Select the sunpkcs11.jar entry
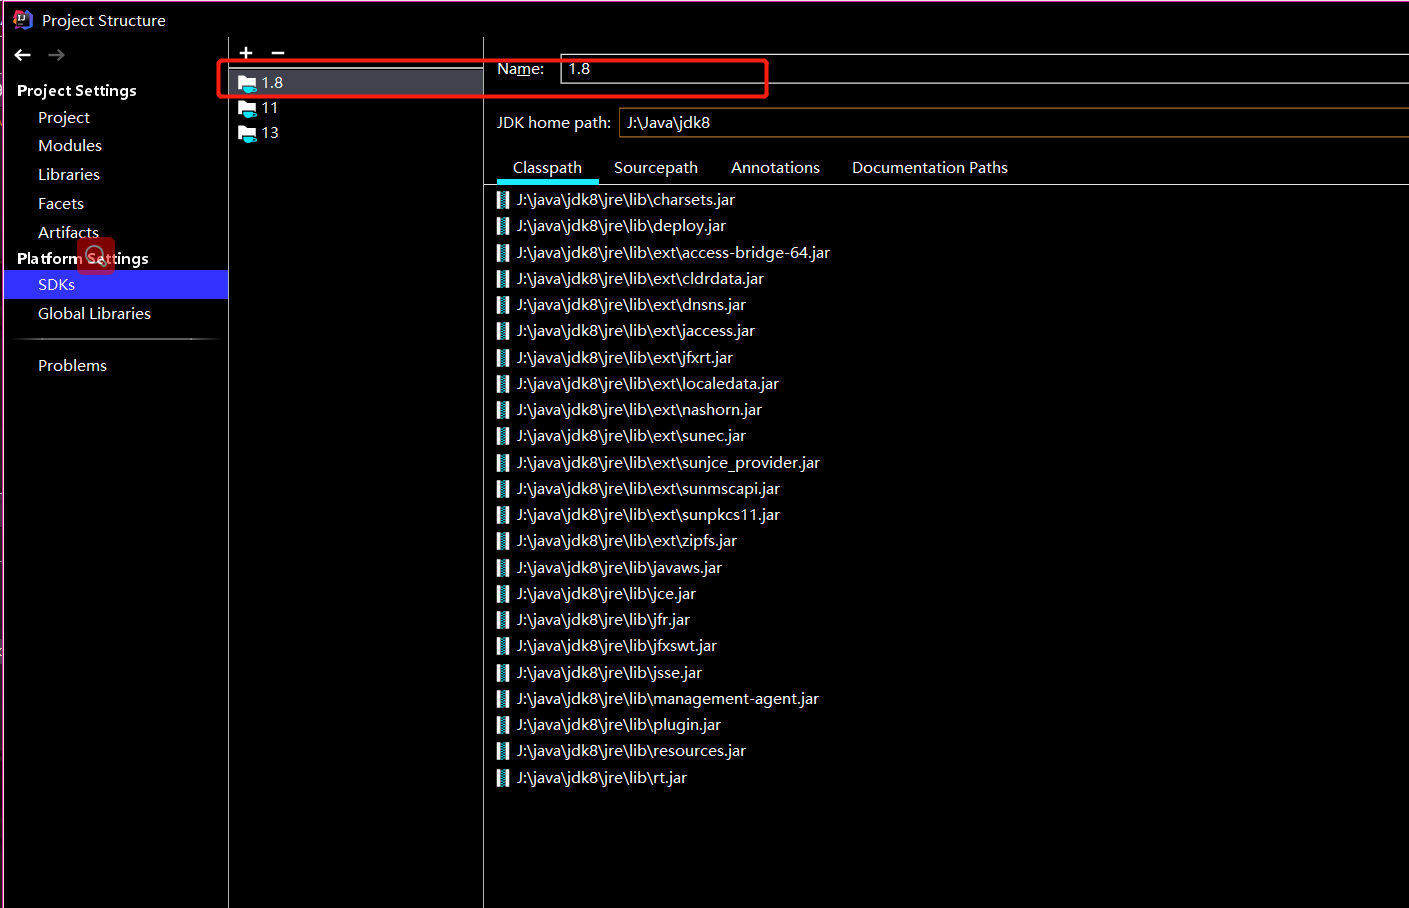1409x908 pixels. pos(648,515)
